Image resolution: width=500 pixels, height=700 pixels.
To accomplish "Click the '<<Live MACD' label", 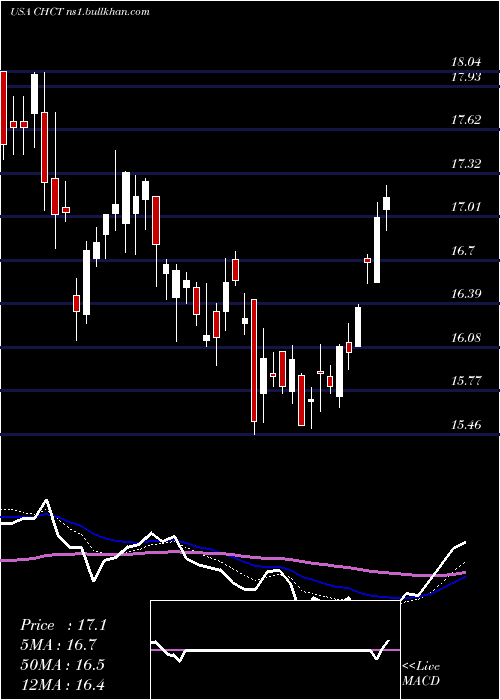I will 421,673.
